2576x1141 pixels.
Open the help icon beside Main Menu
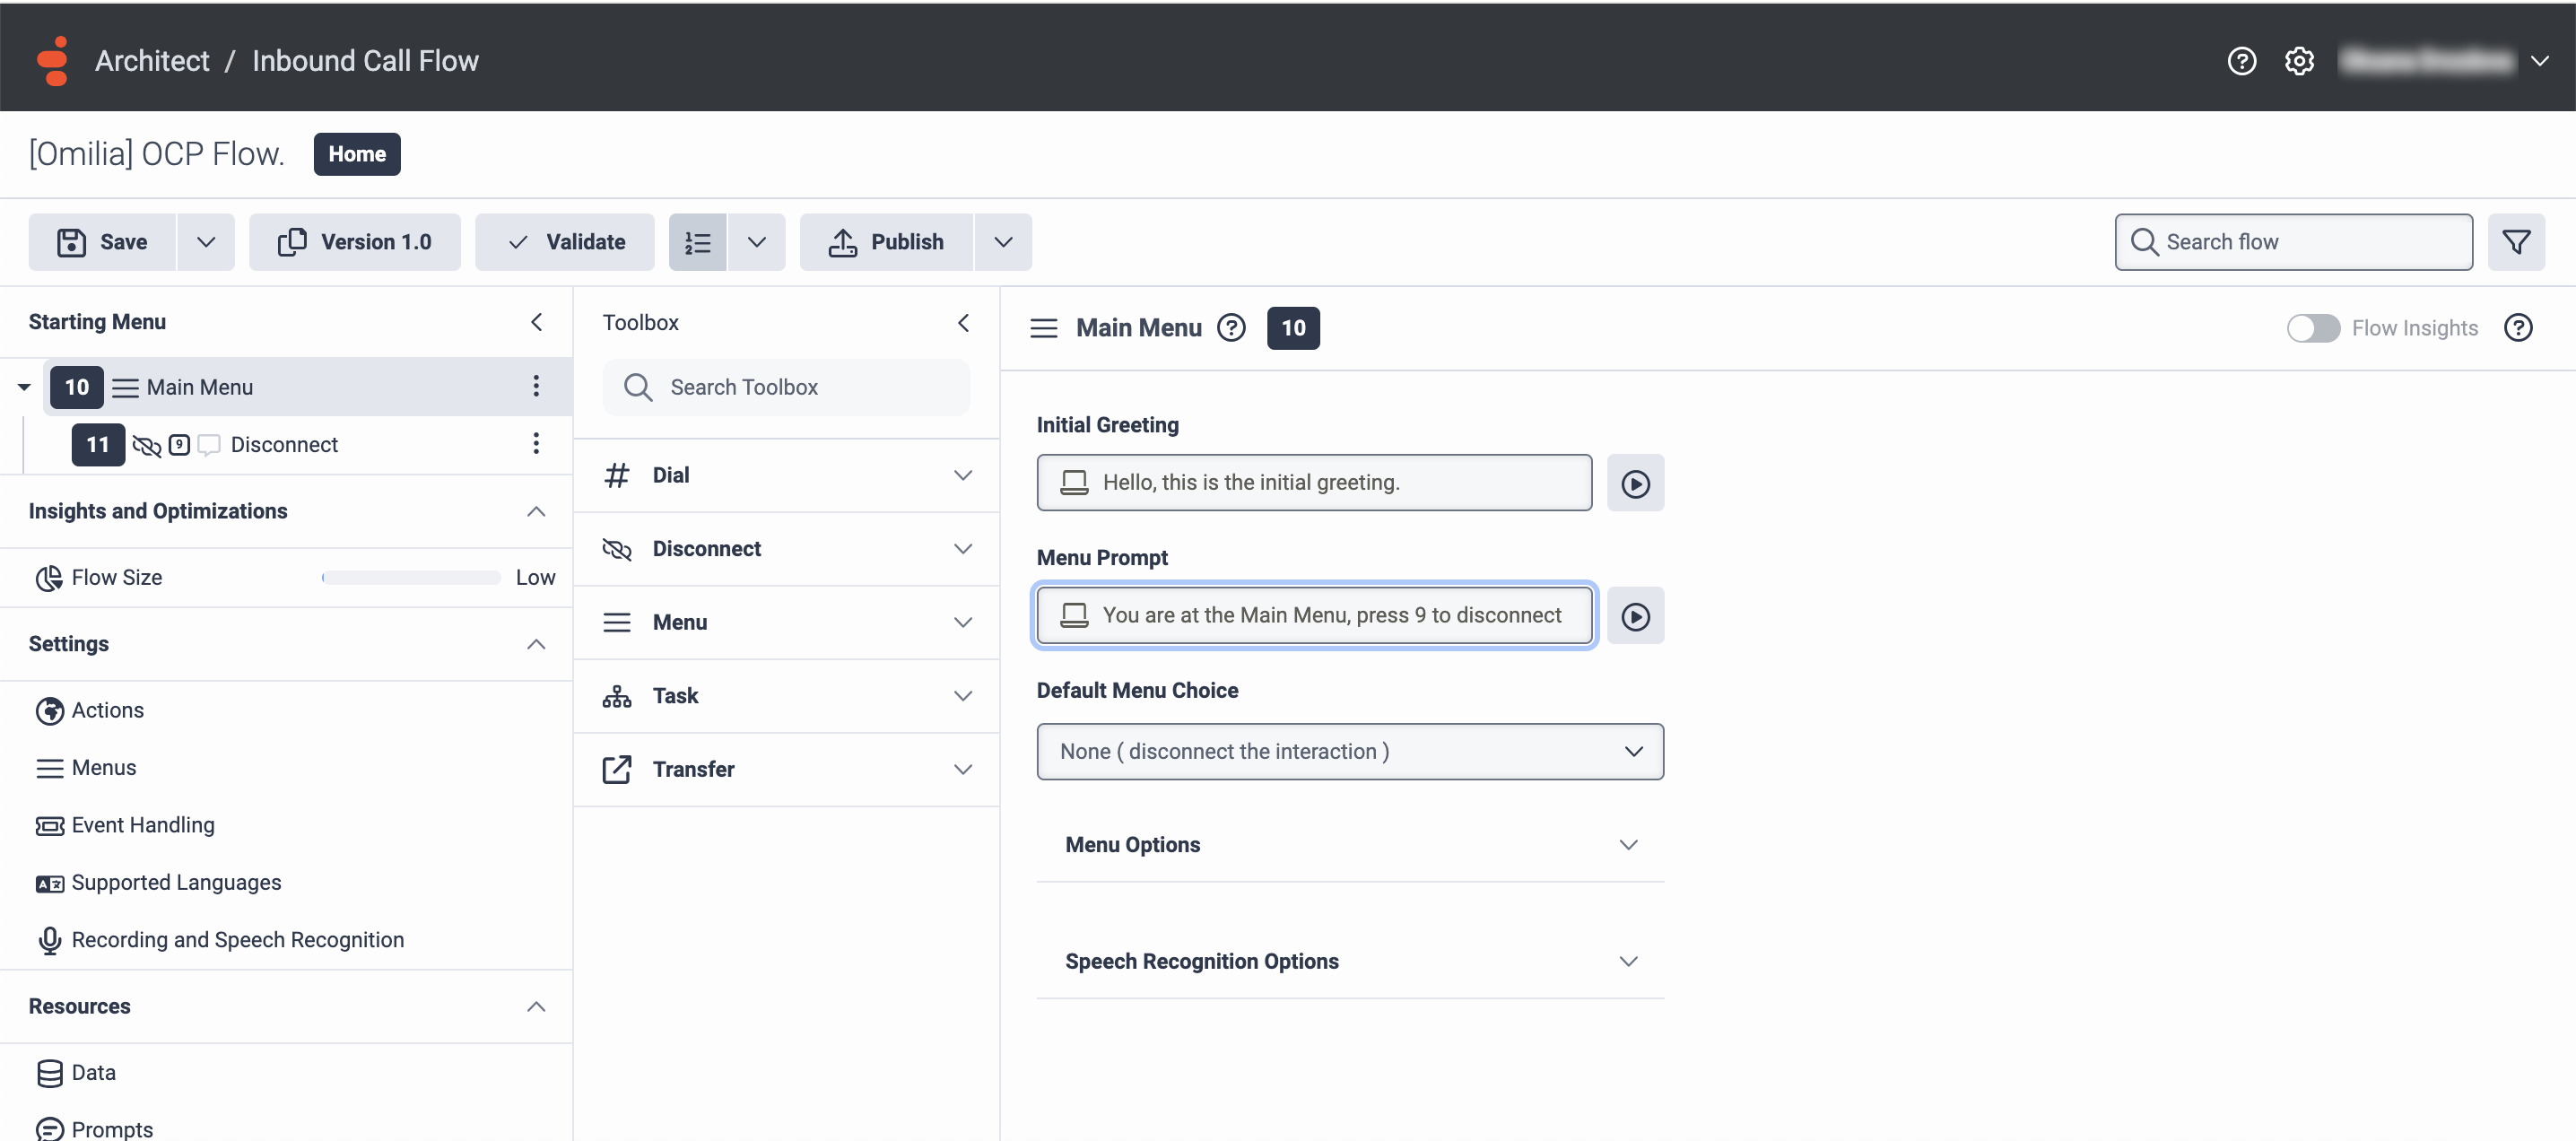[x=1230, y=328]
